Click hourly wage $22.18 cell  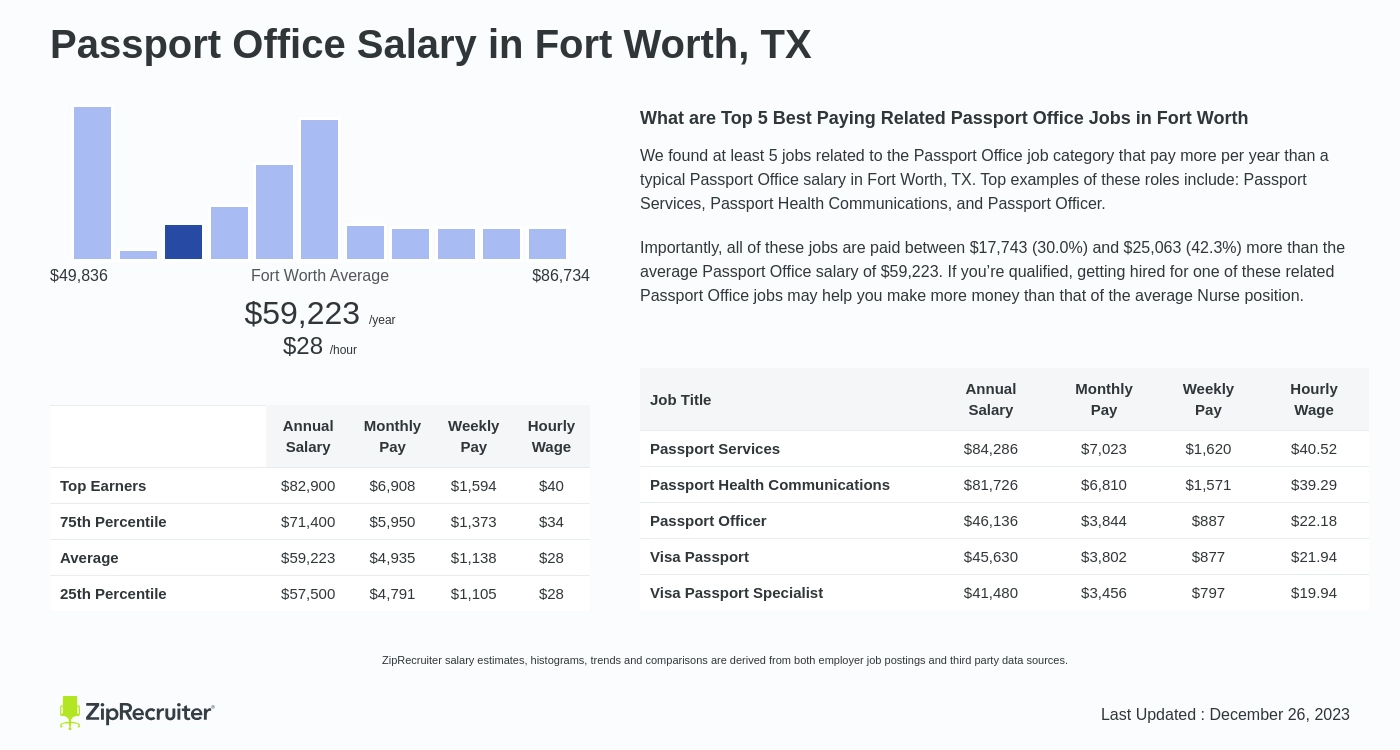point(1314,521)
